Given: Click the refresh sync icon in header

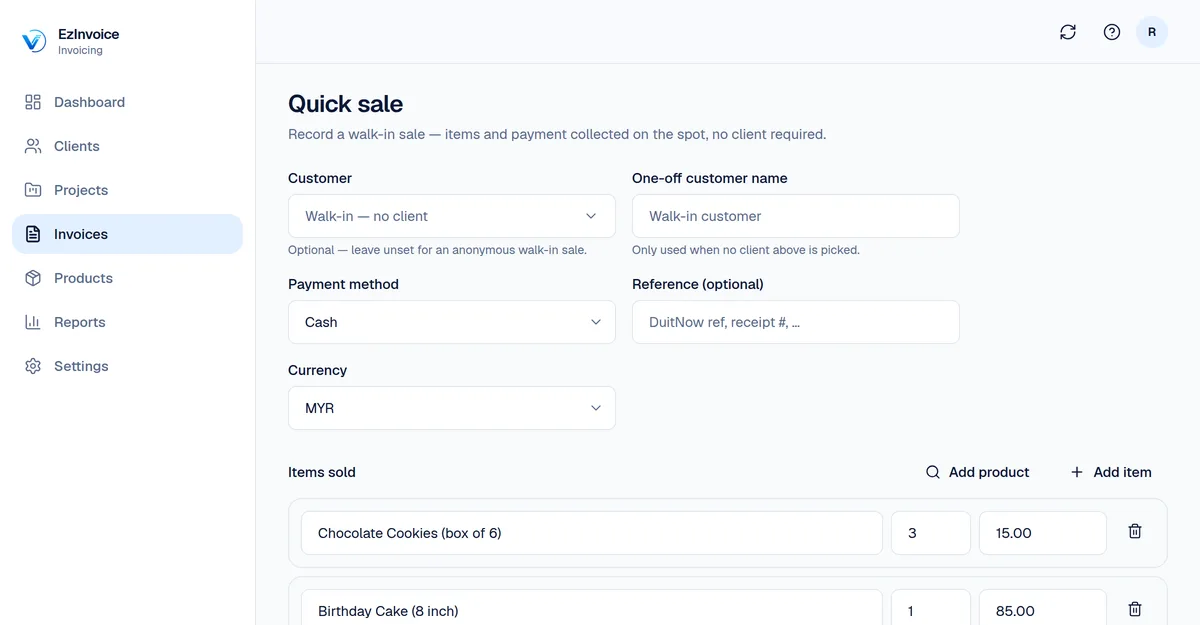Looking at the screenshot, I should (1068, 32).
